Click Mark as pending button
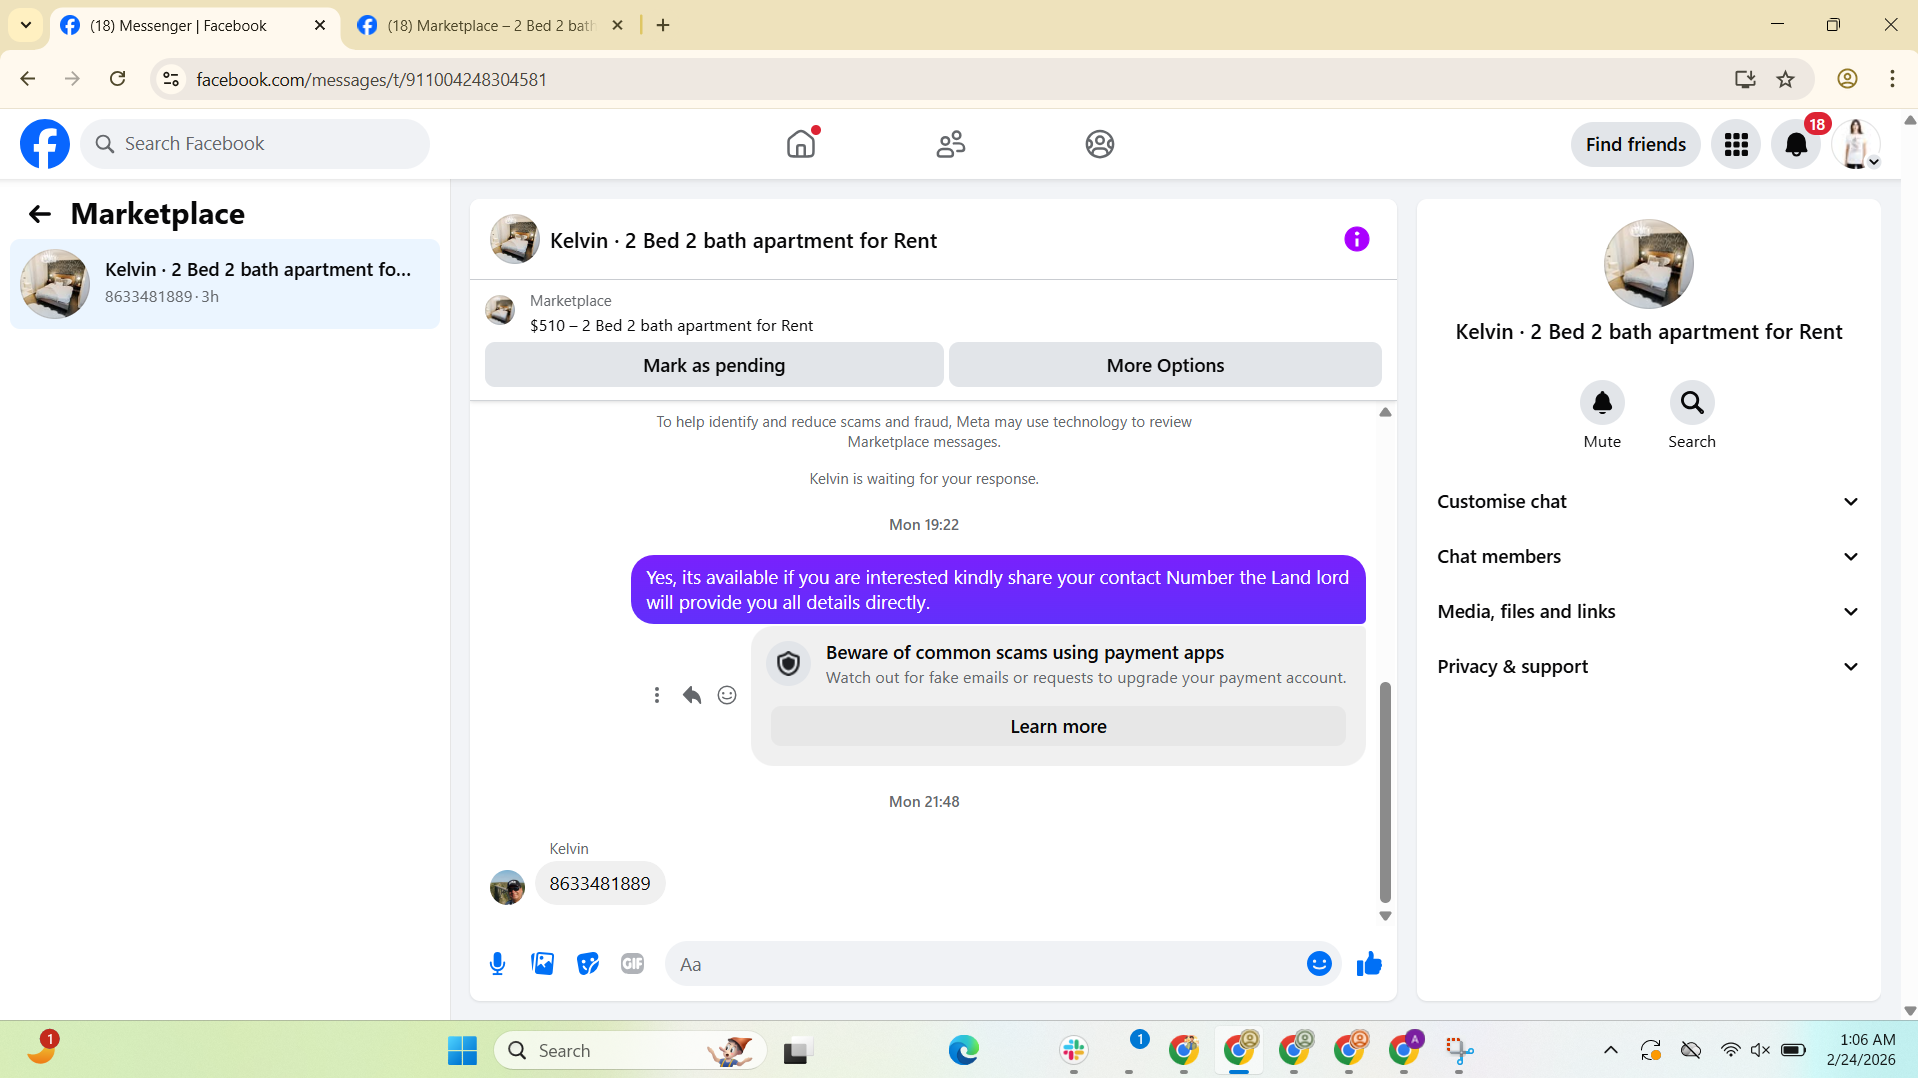 pyautogui.click(x=714, y=365)
